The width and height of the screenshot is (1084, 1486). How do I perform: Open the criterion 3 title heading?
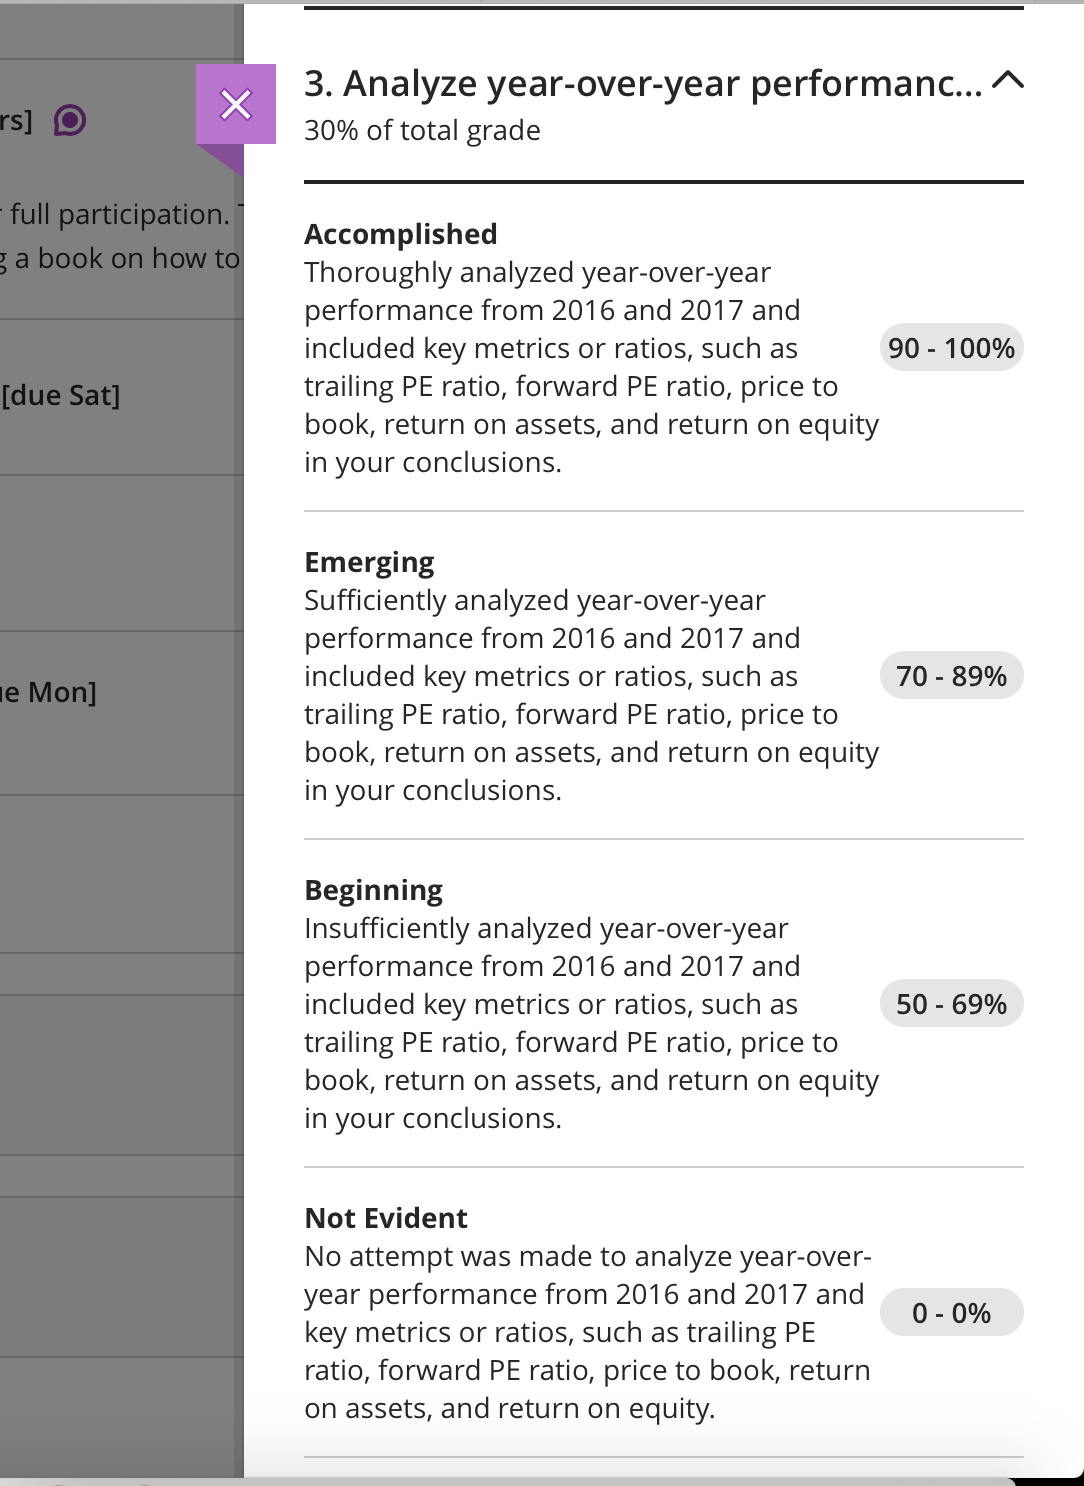[x=643, y=84]
